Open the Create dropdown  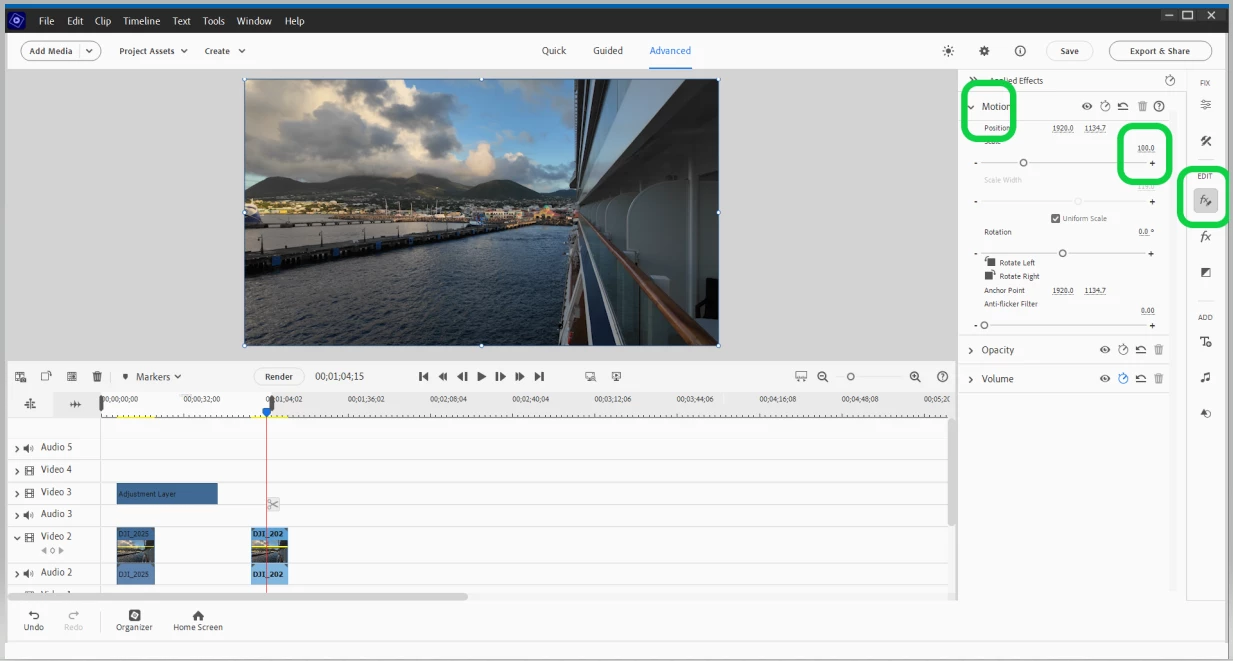pyautogui.click(x=225, y=51)
